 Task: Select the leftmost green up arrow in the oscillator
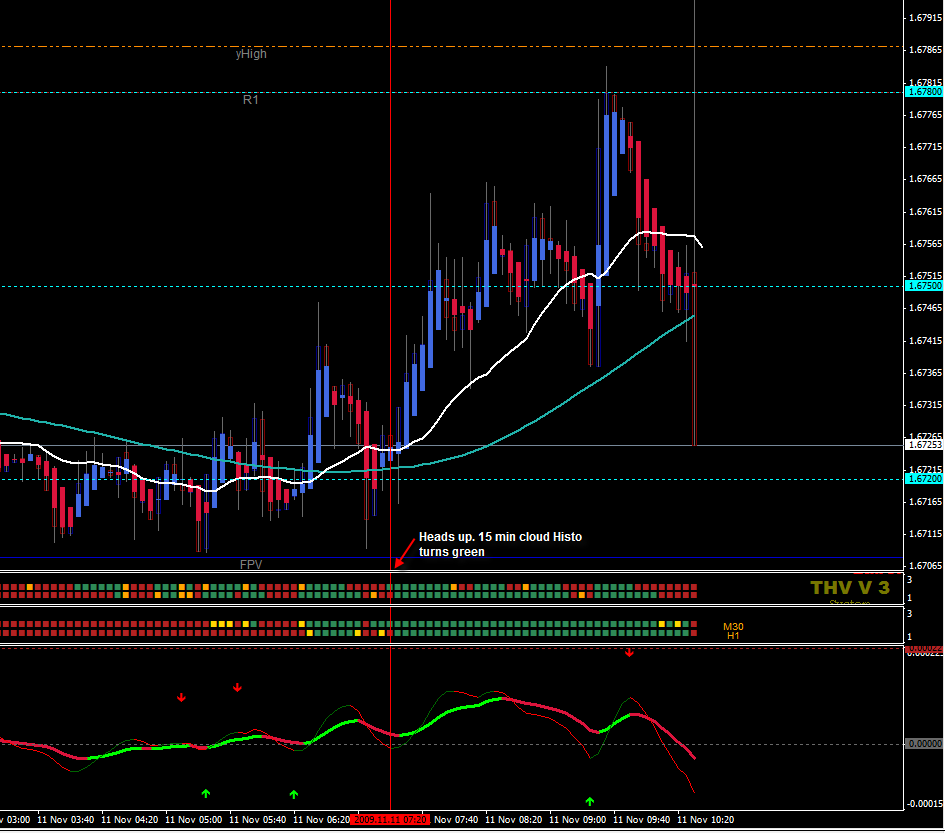pos(206,794)
